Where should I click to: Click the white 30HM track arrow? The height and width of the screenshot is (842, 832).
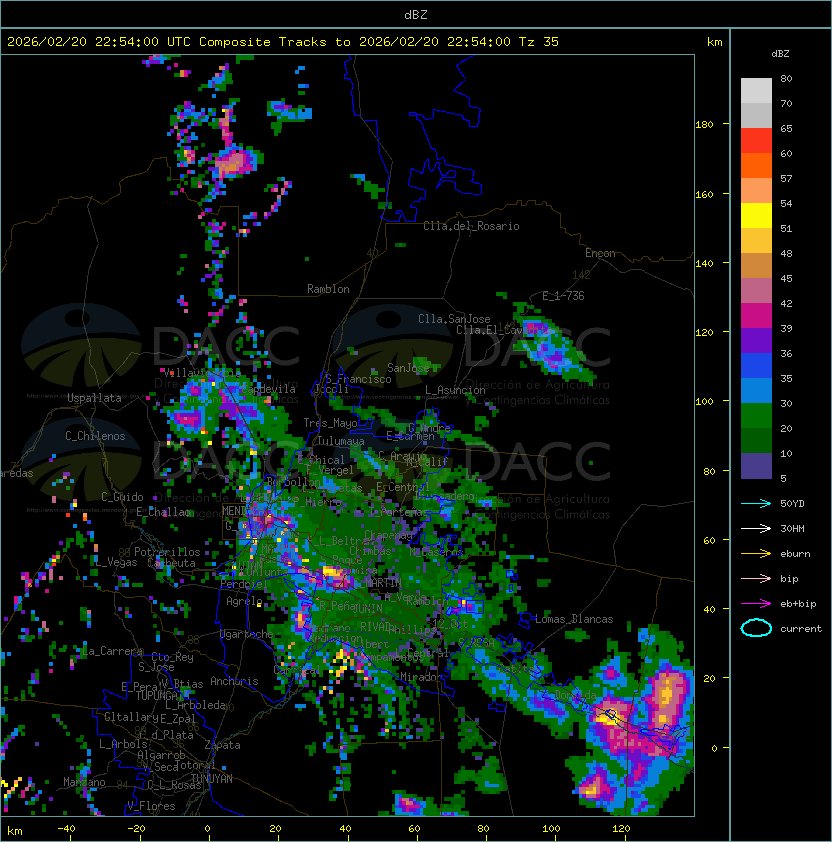pyautogui.click(x=756, y=528)
